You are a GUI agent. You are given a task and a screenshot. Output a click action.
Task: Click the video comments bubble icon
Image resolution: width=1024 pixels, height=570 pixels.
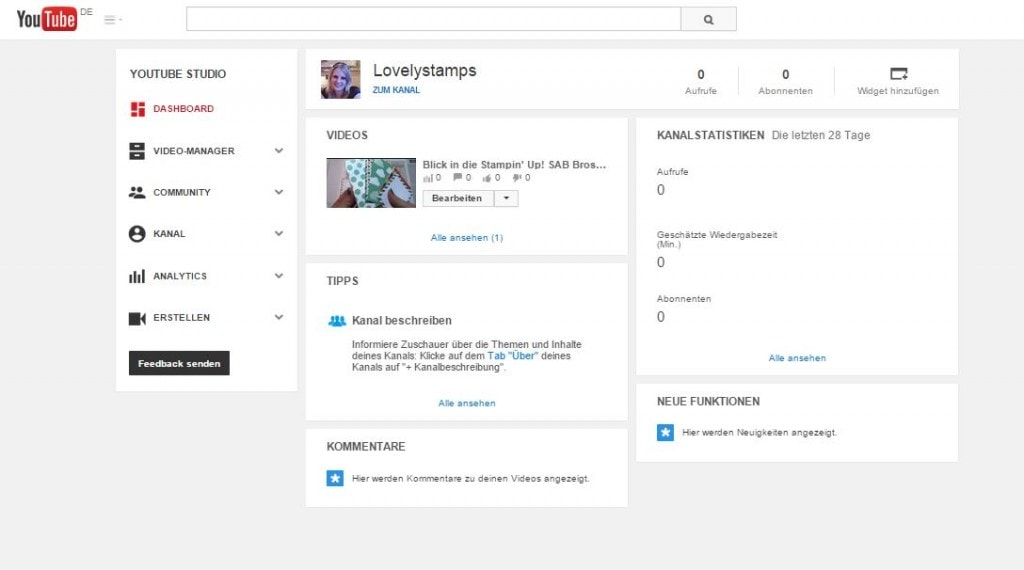(458, 177)
